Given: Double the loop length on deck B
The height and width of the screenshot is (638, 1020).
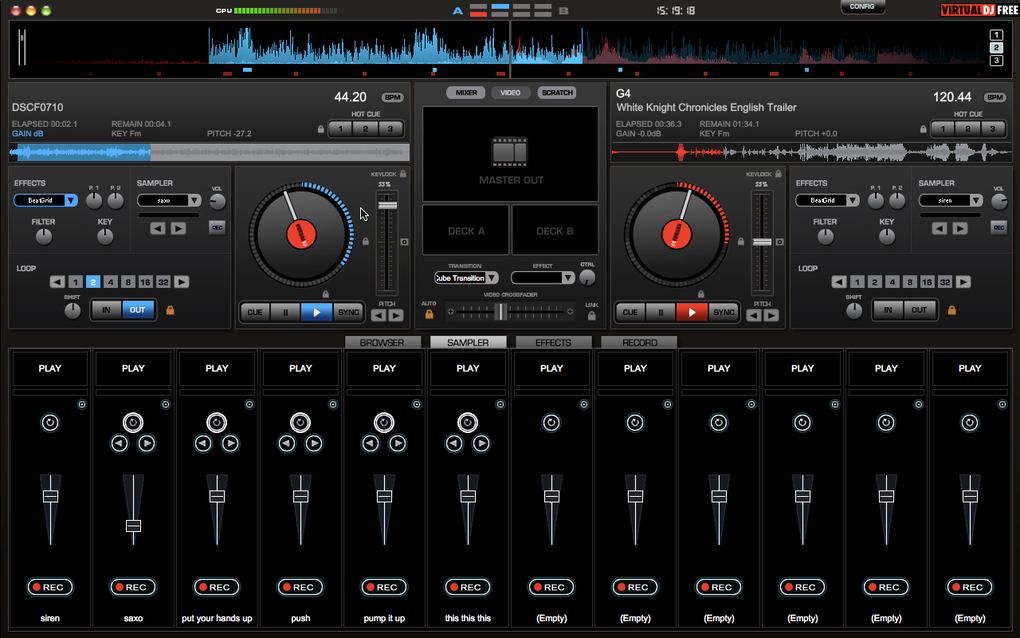Looking at the screenshot, I should (x=963, y=282).
